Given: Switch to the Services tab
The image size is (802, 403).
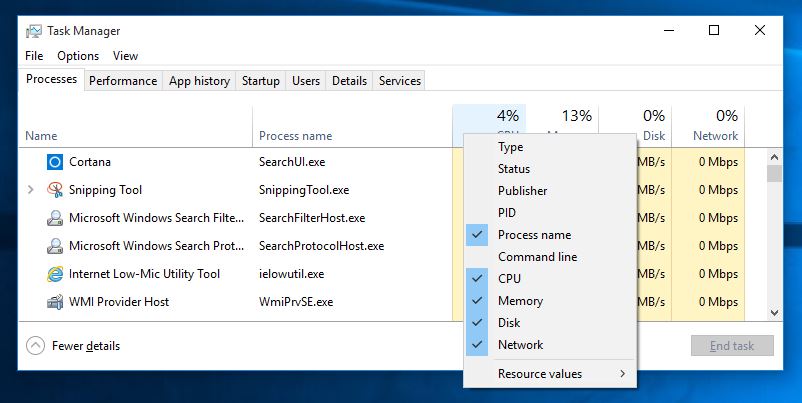Looking at the screenshot, I should (x=400, y=81).
